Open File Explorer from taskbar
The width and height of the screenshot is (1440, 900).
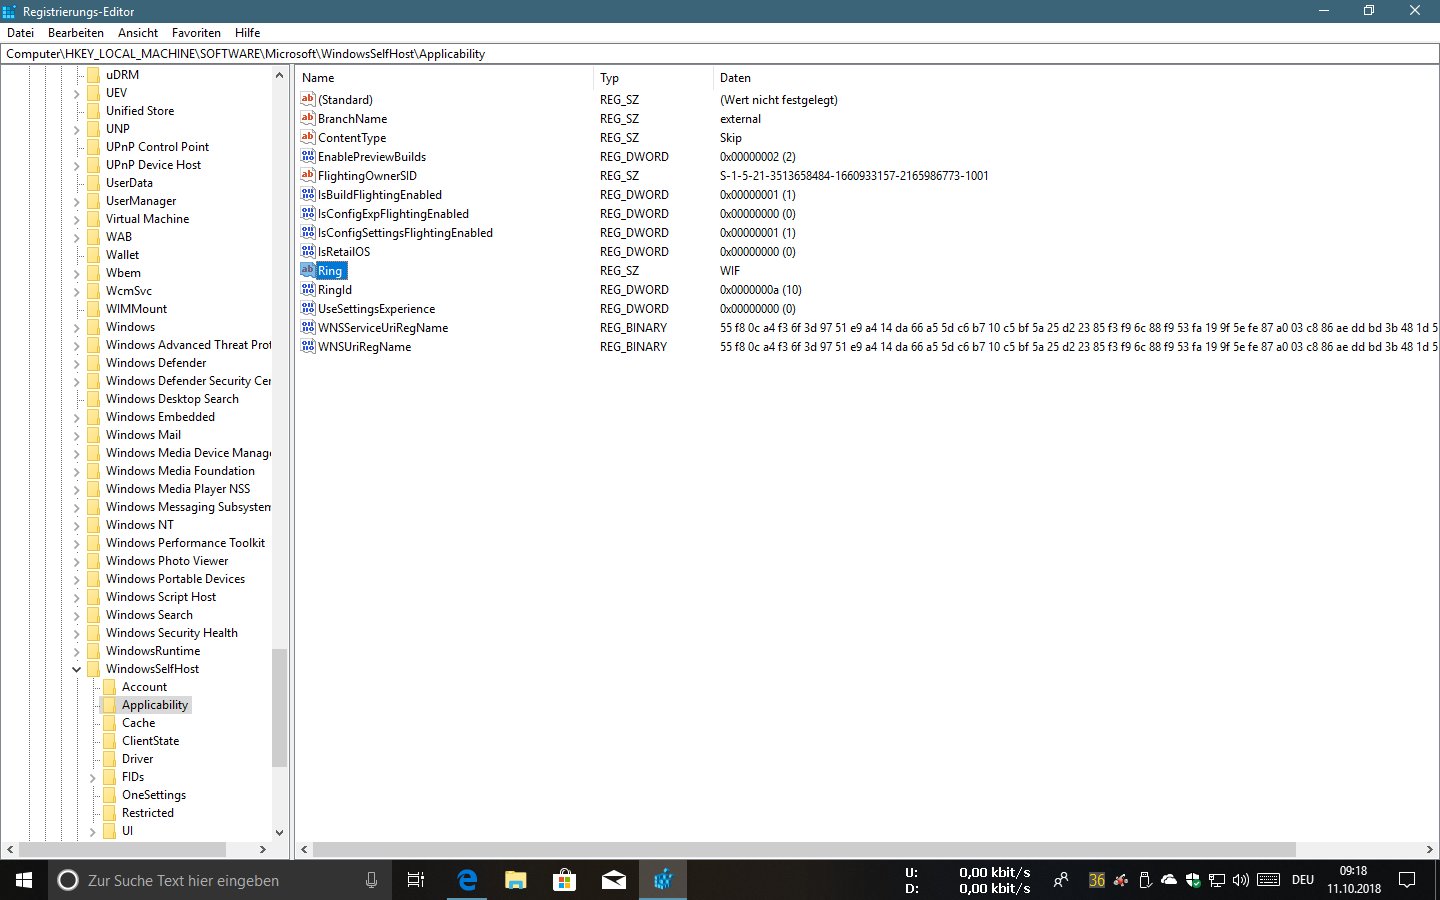[516, 880]
